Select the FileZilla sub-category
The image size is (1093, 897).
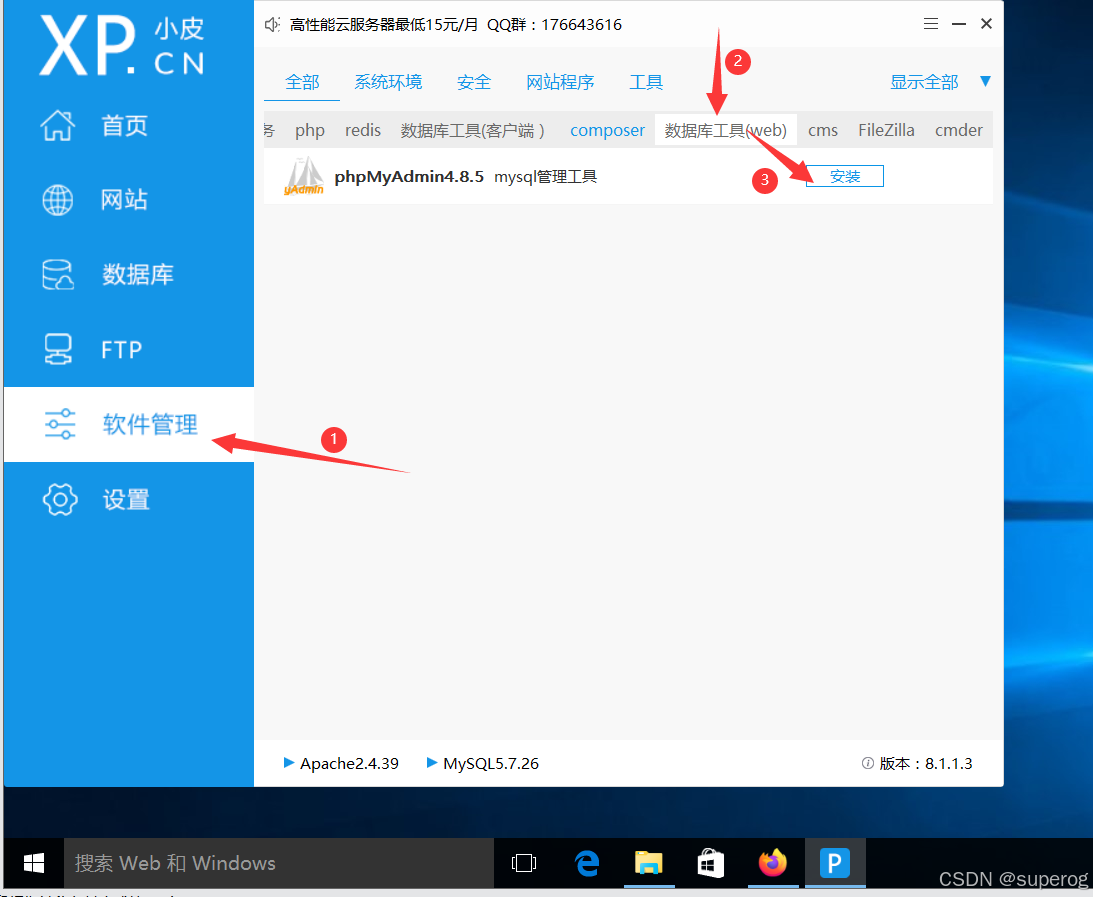coord(886,130)
